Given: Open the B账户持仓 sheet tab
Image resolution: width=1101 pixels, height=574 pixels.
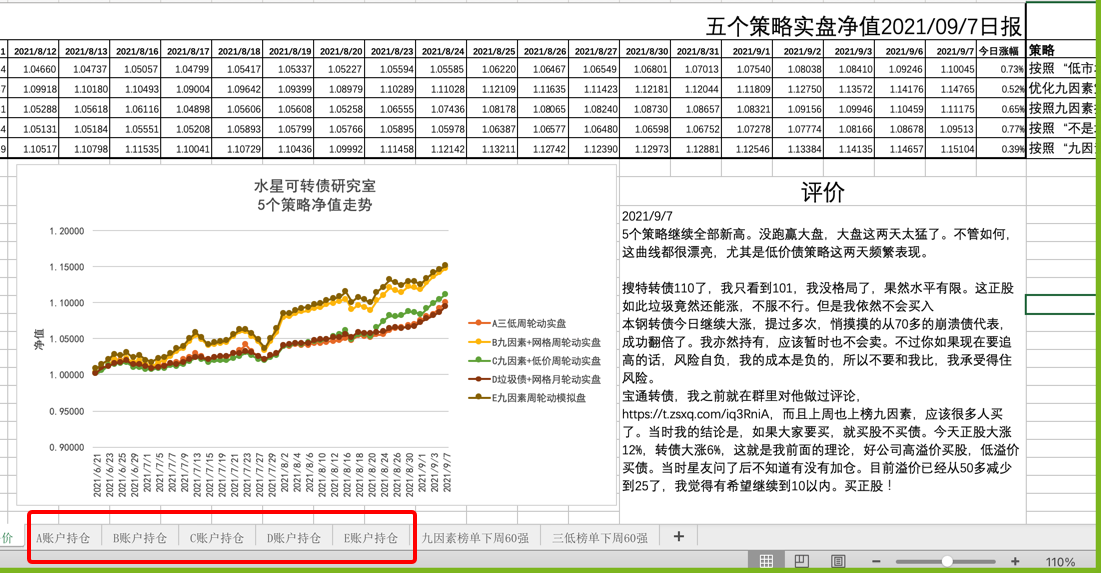Looking at the screenshot, I should point(140,538).
